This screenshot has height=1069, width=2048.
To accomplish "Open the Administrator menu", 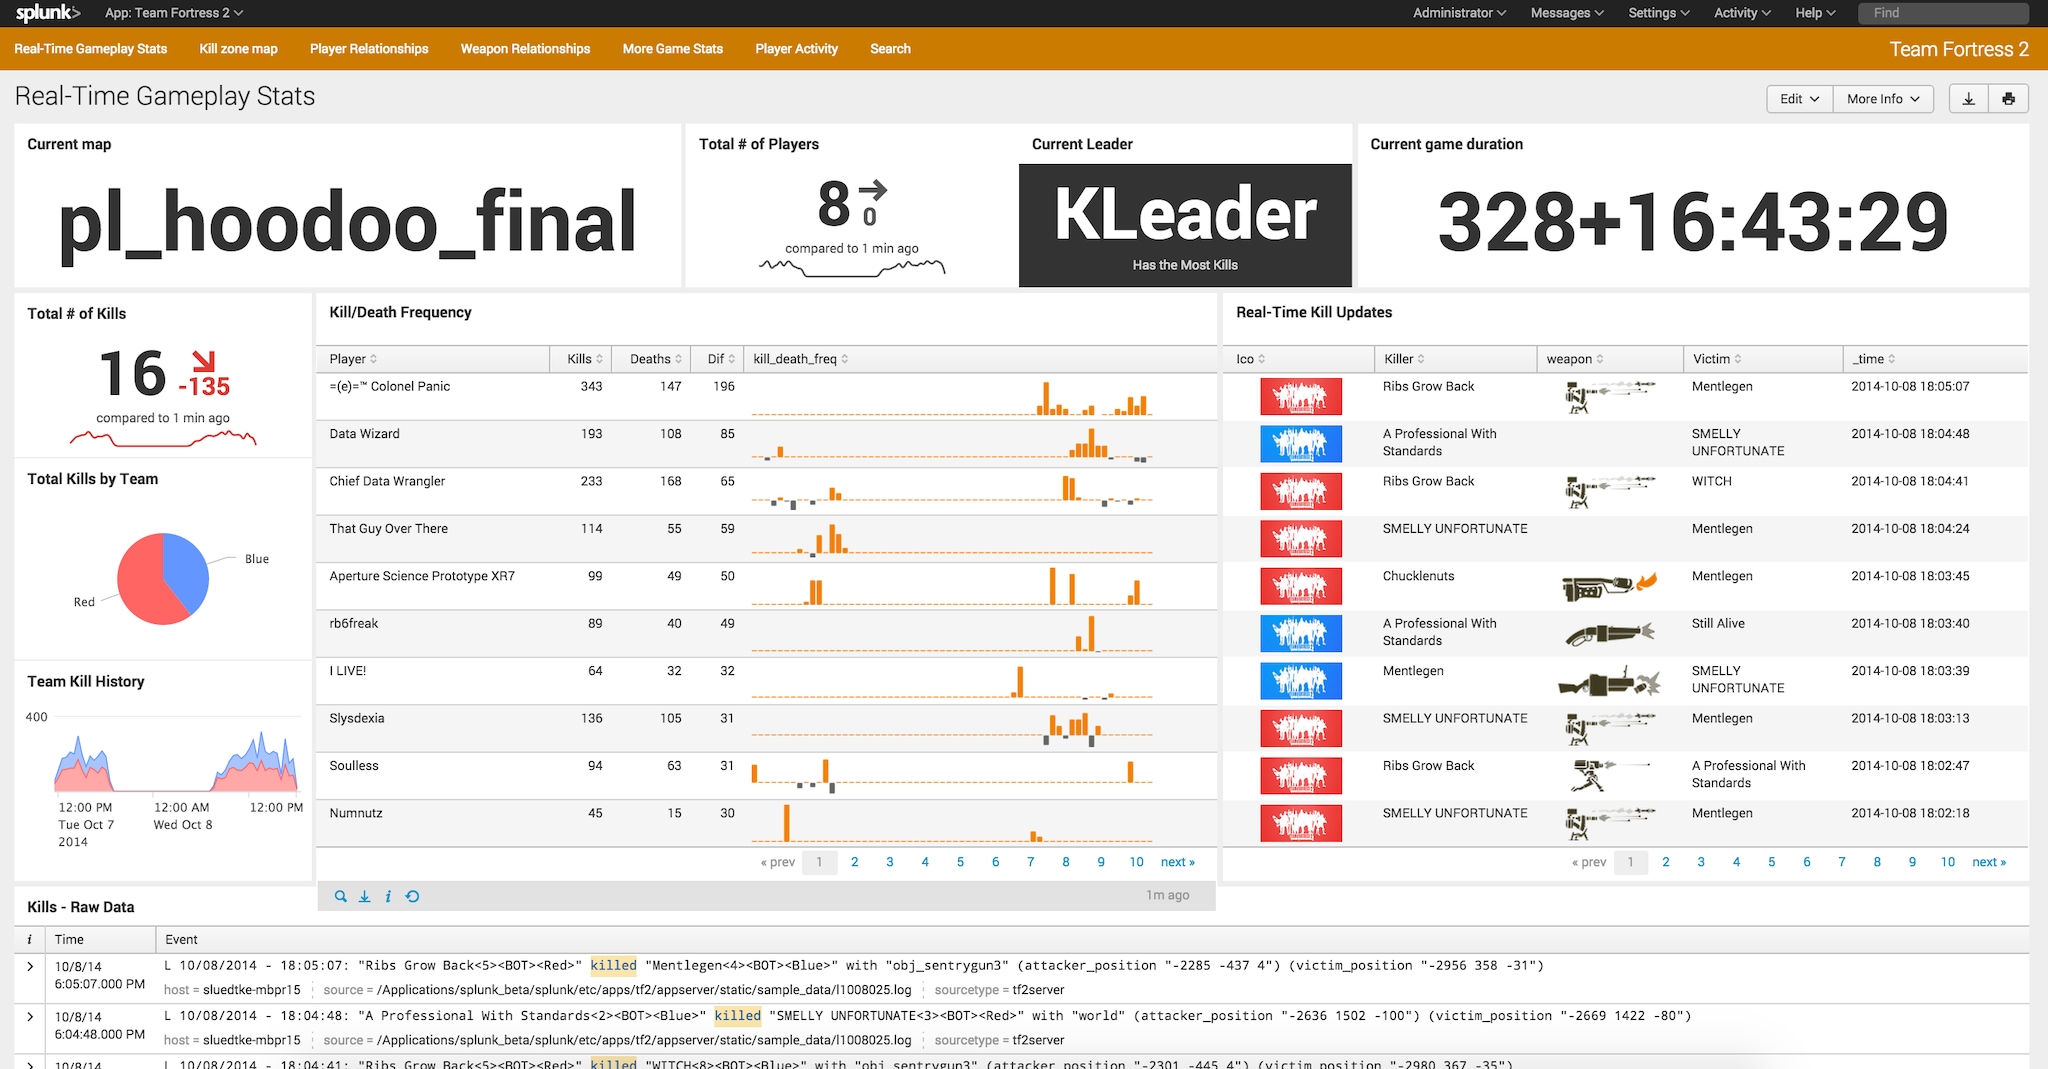I will pos(1459,13).
